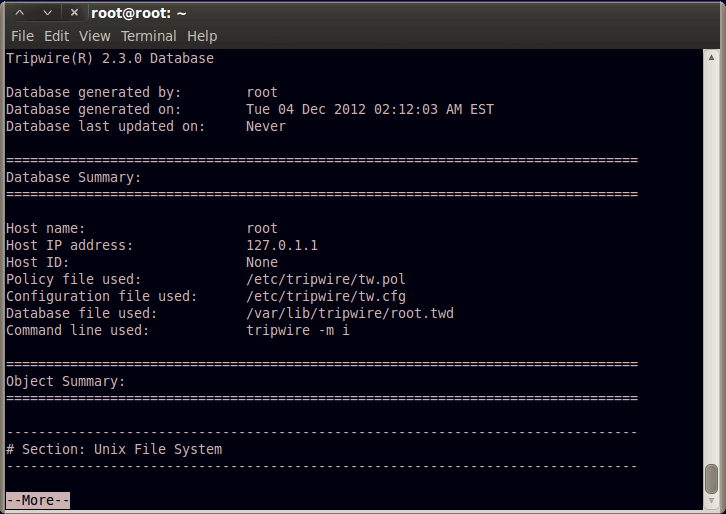Screen dimensions: 726x514
Task: Click the path '/etc/tripwire/tw.cfg'
Action: coord(325,296)
